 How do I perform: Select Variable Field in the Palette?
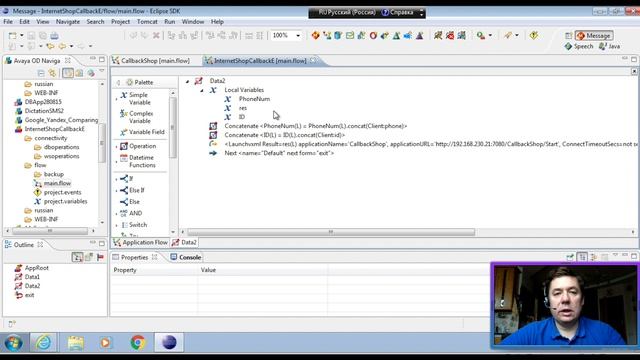coord(142,132)
